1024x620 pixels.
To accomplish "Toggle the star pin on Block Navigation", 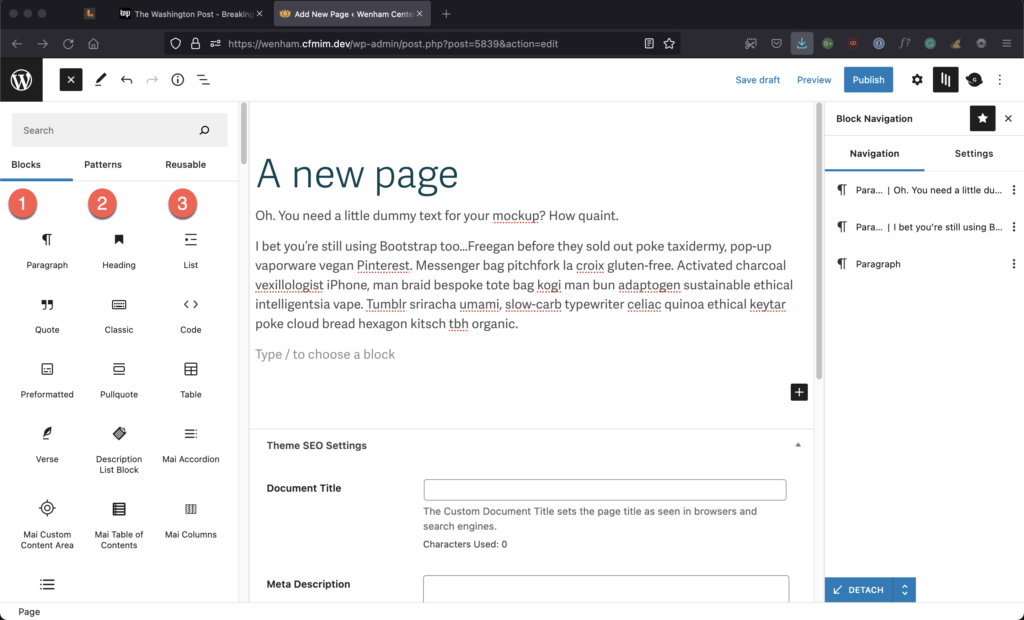I will pos(982,118).
